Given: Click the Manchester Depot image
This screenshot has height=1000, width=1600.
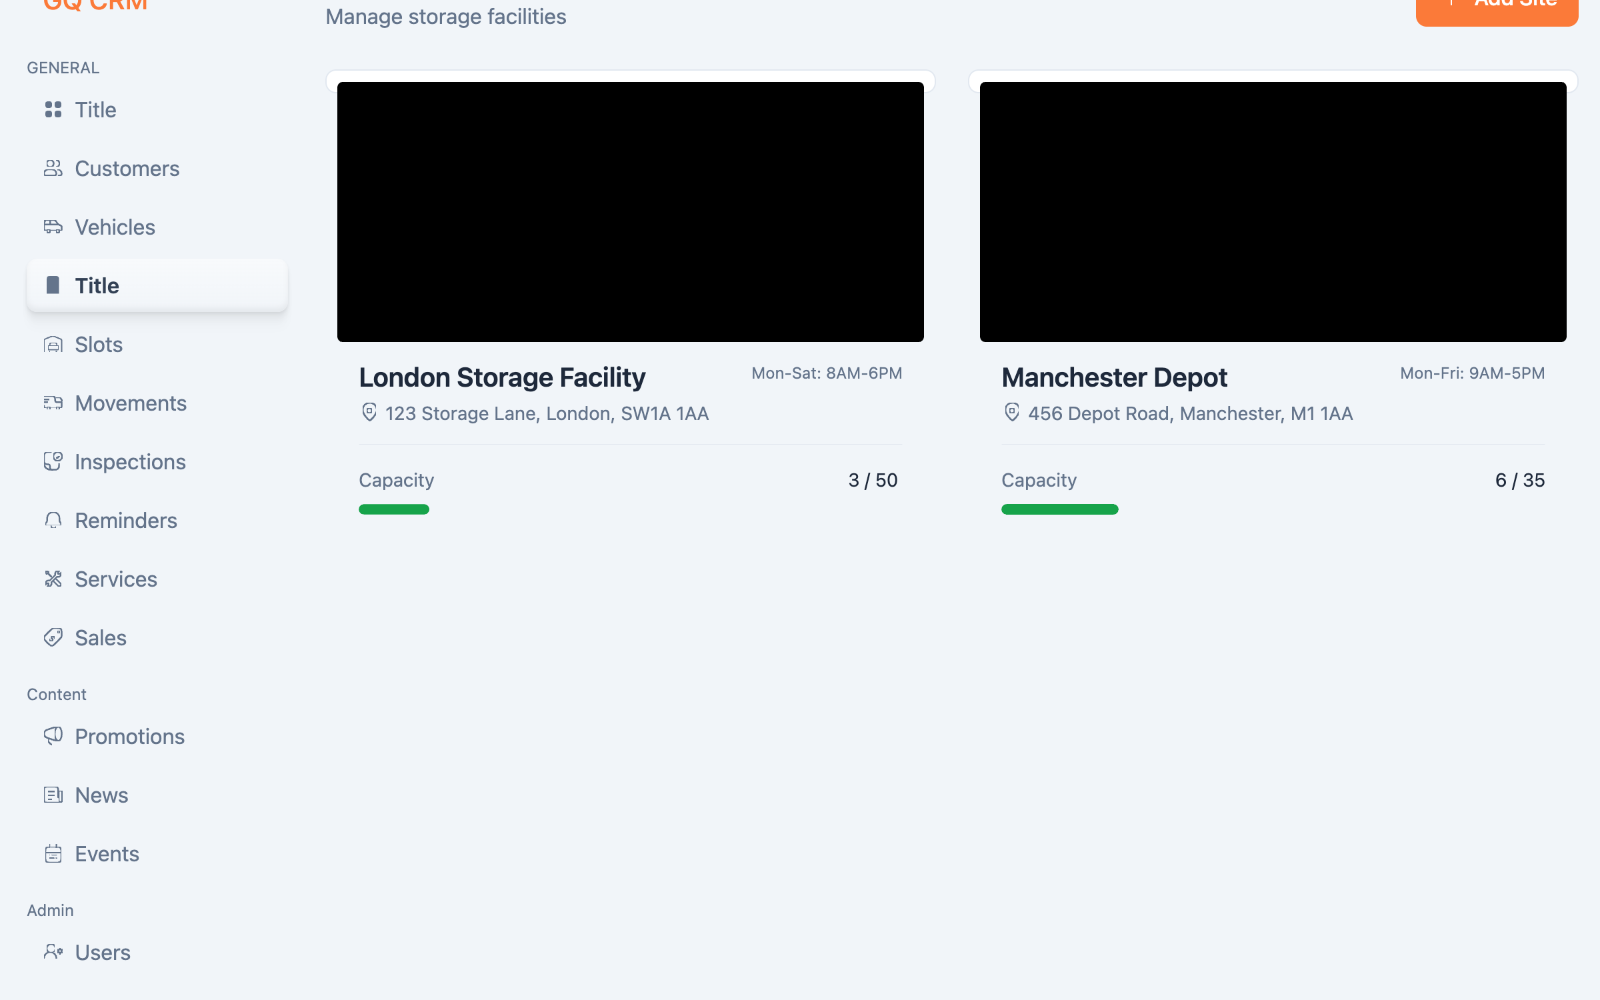Looking at the screenshot, I should tap(1273, 212).
